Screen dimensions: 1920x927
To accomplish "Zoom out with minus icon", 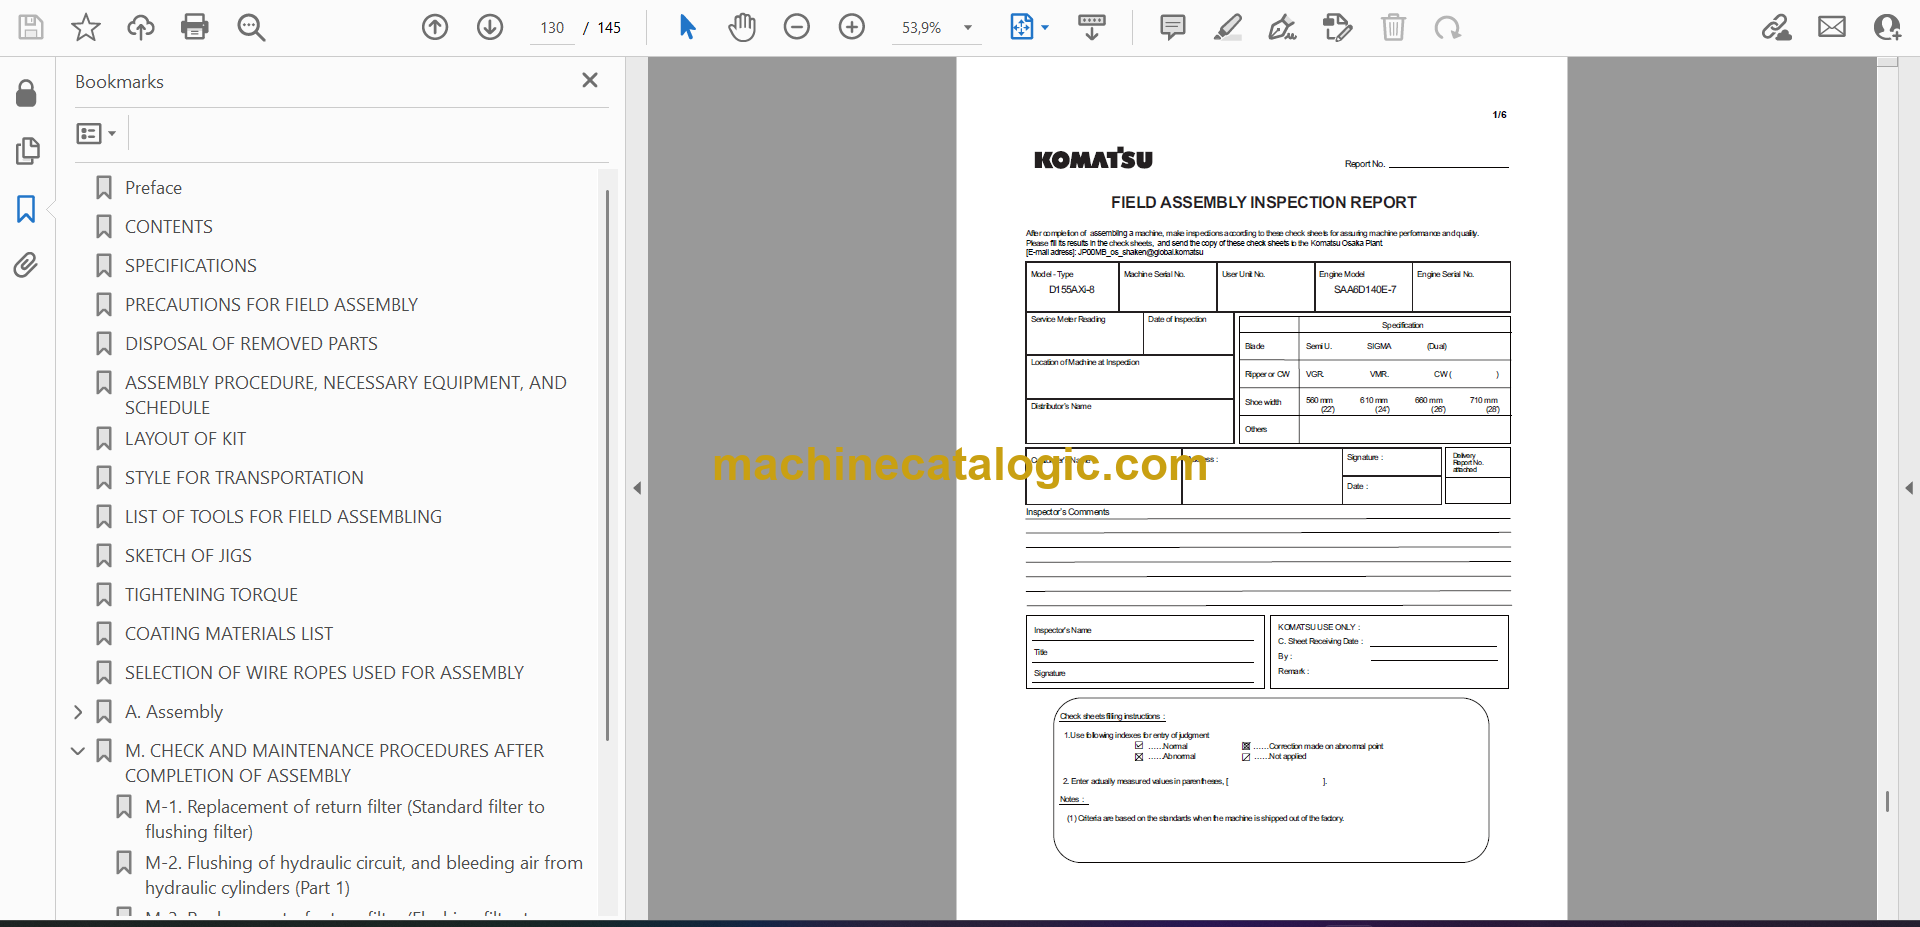I will pyautogui.click(x=797, y=27).
